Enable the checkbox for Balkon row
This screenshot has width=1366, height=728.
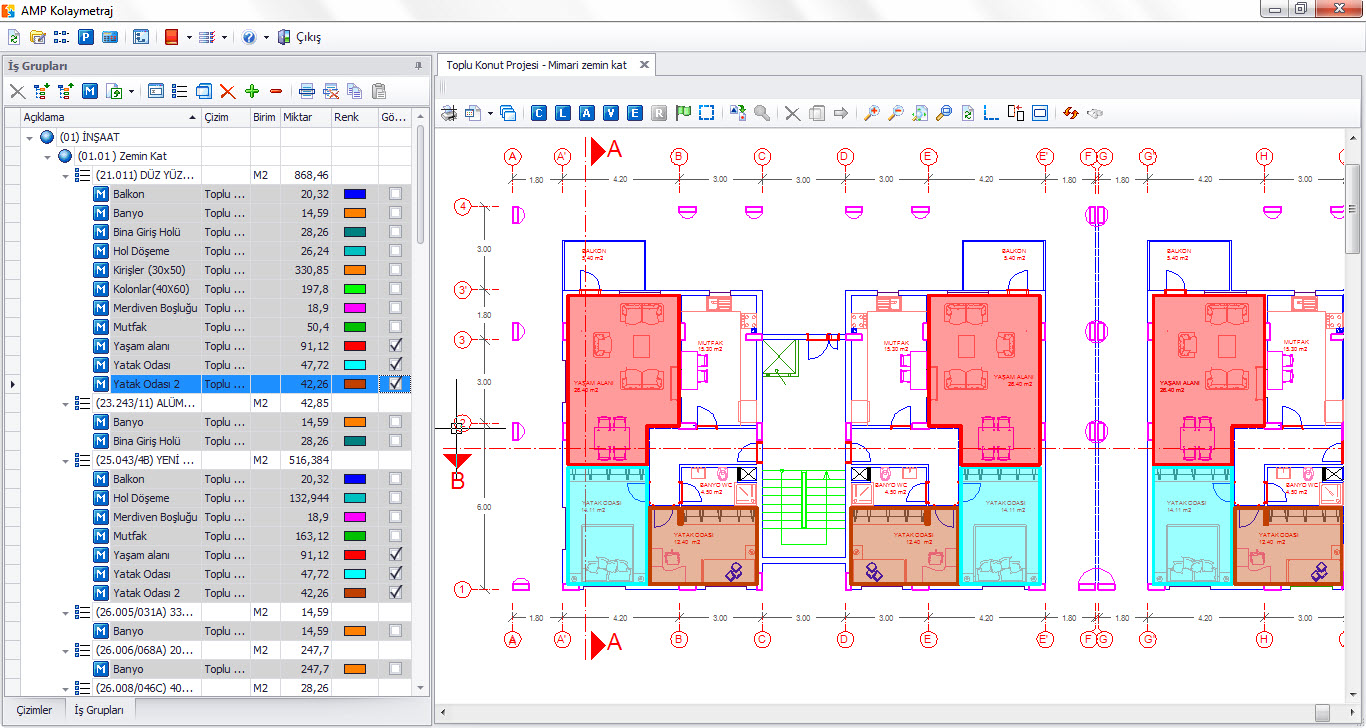coord(396,194)
